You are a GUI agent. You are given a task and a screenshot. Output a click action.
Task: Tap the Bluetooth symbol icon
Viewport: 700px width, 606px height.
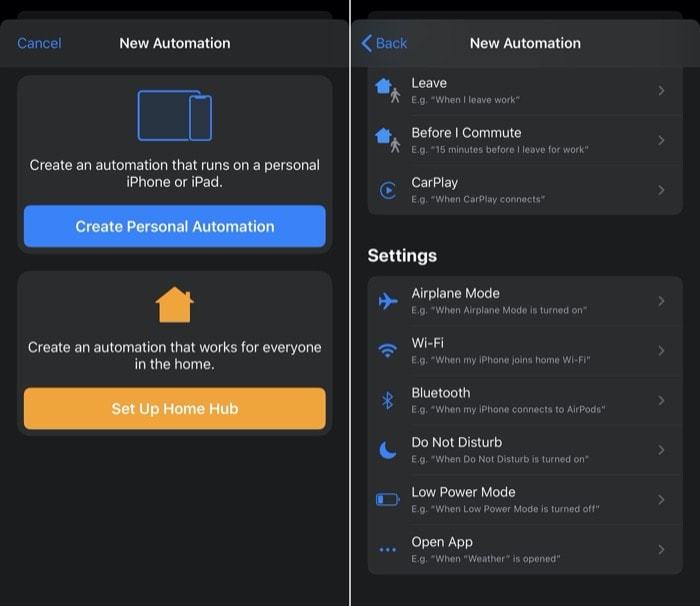388,401
